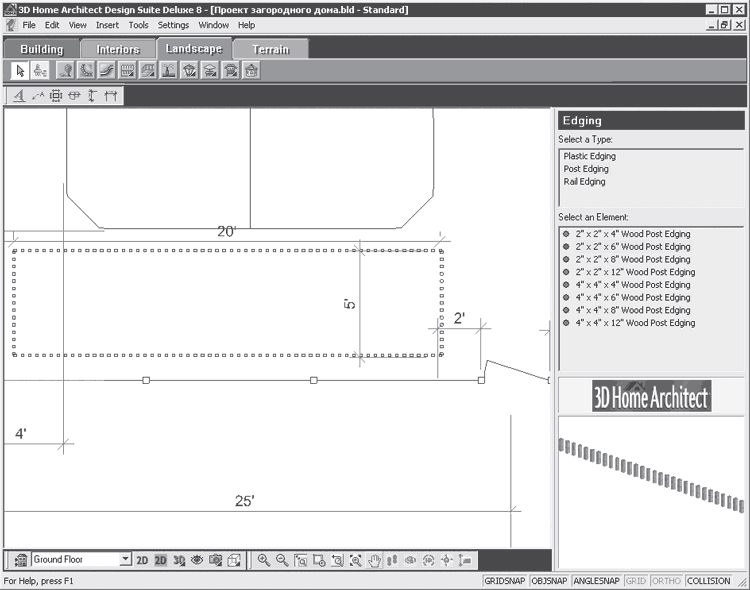Open the Insert menu
The width and height of the screenshot is (750, 590).
(x=107, y=24)
